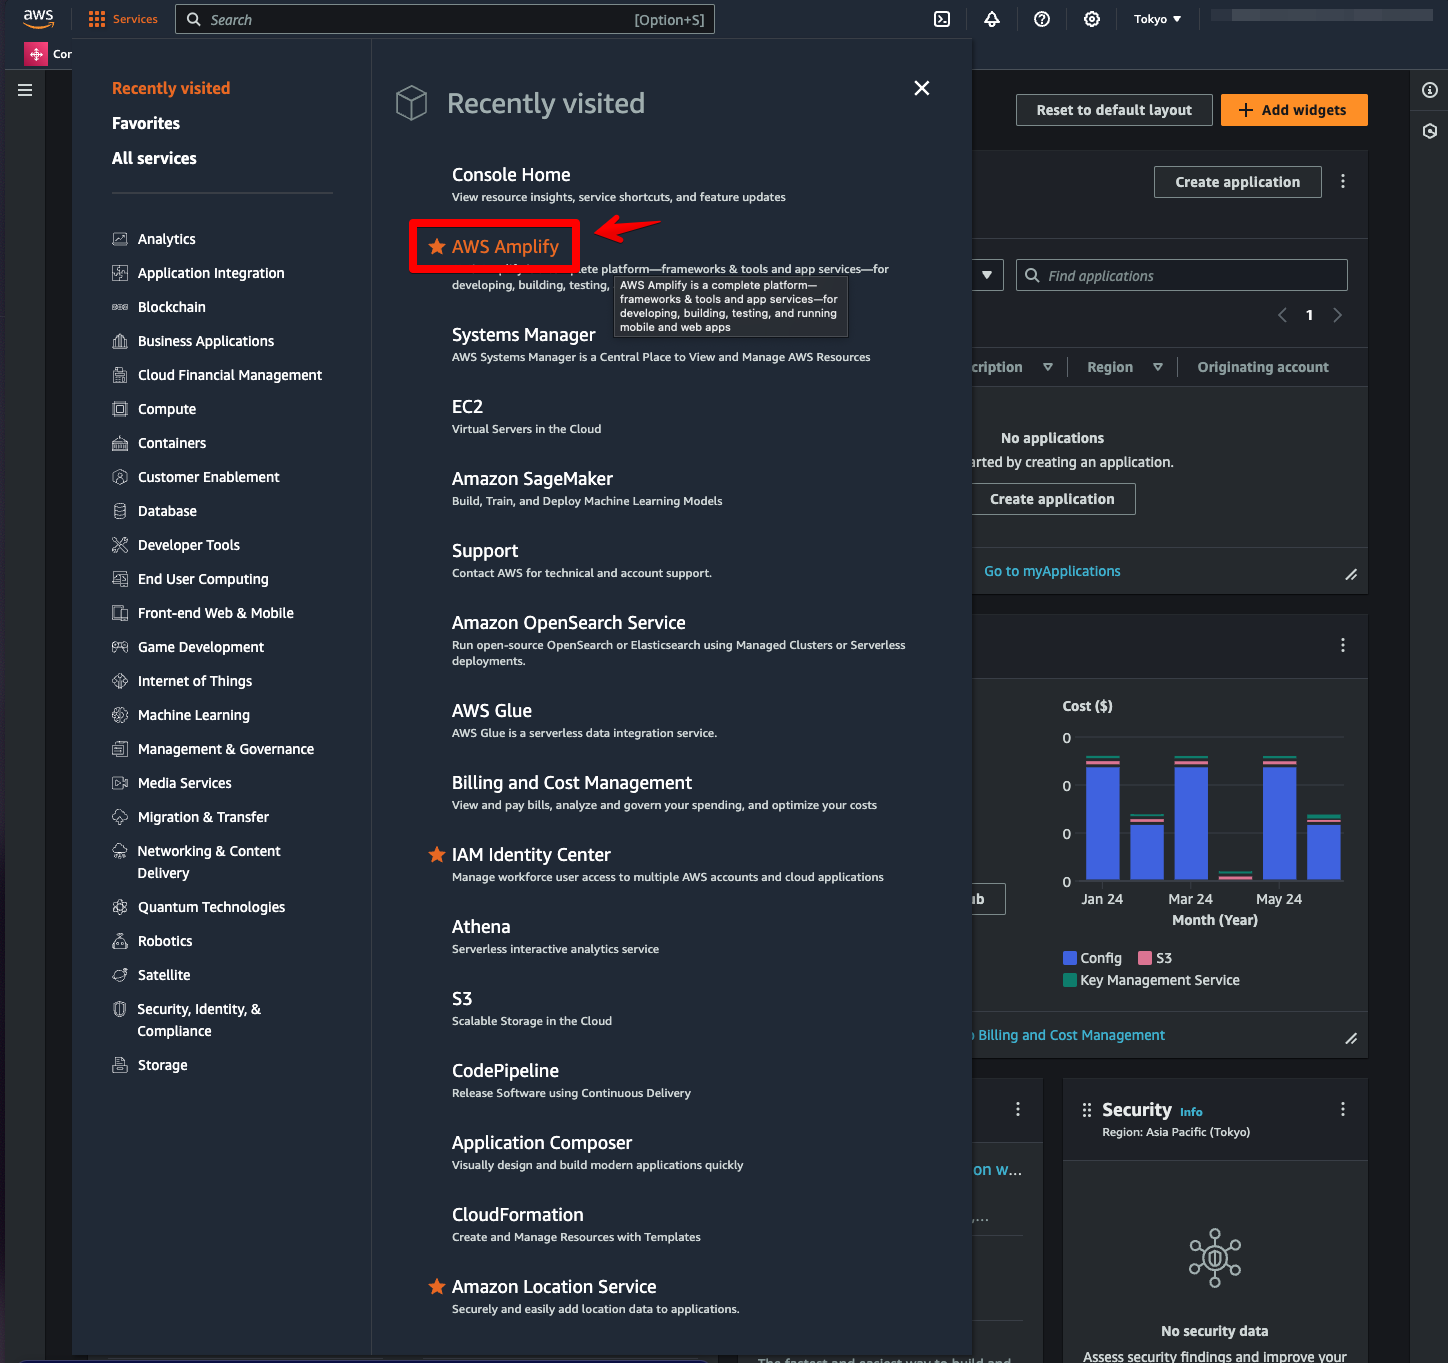Screen dimensions: 1448x1363
Task: Toggle the IAM Identity Center favorite star
Action: [437, 855]
